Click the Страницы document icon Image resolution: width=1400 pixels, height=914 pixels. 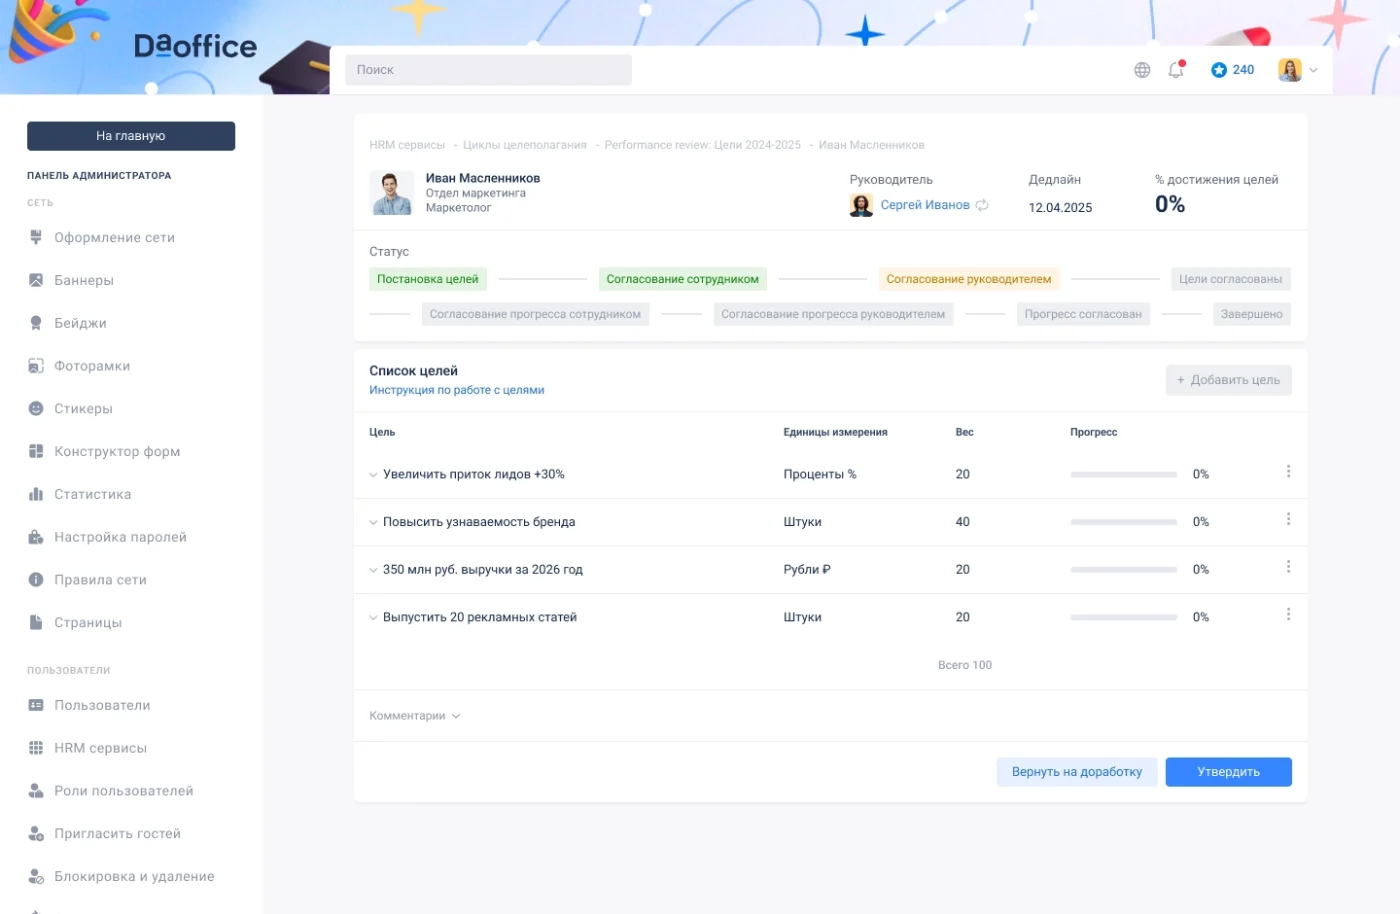pos(36,622)
